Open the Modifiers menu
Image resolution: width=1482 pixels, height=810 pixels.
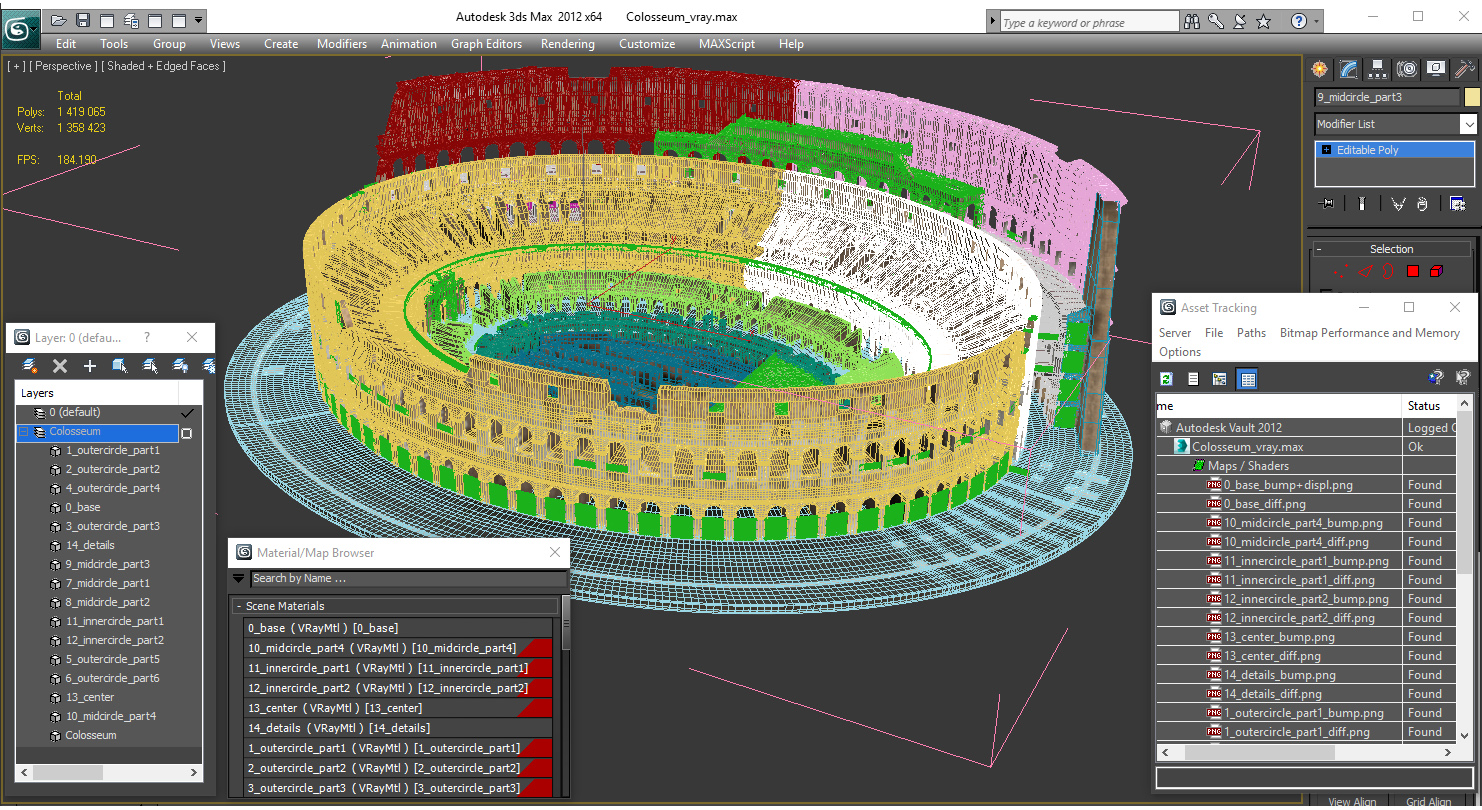[x=342, y=44]
